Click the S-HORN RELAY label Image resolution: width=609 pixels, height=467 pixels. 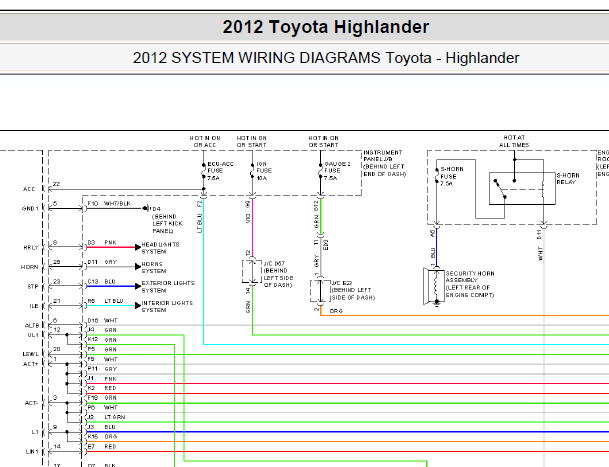click(568, 179)
